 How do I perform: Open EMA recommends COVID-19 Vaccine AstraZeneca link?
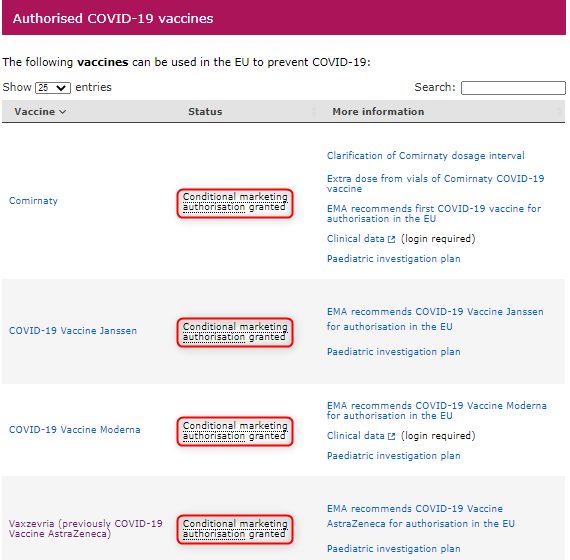(421, 516)
